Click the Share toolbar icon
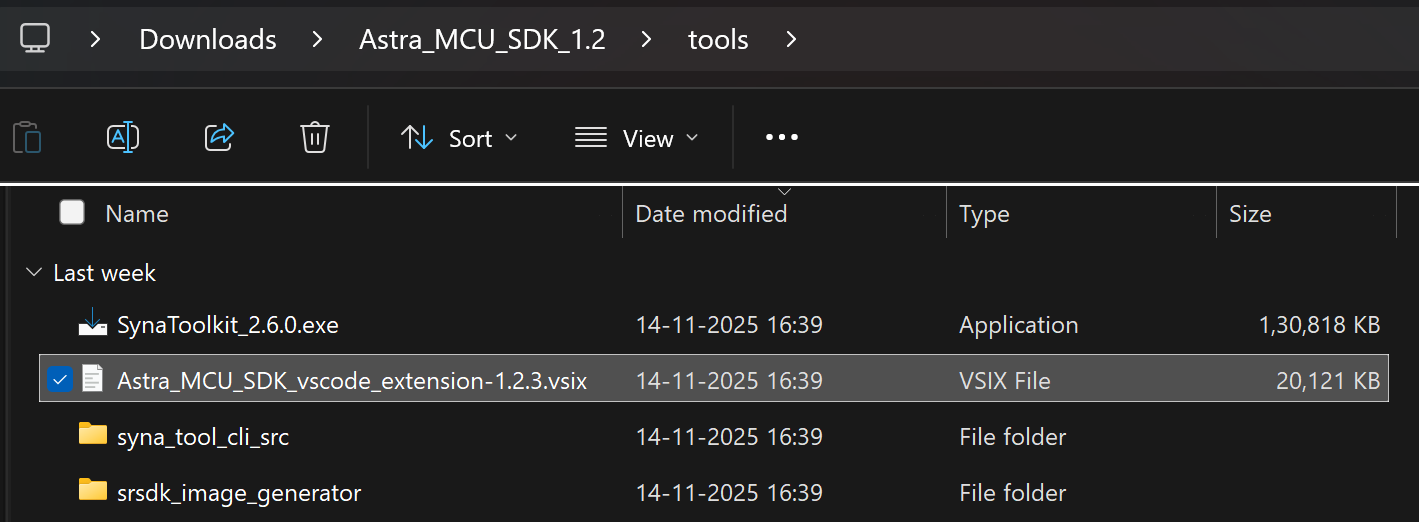 click(219, 137)
